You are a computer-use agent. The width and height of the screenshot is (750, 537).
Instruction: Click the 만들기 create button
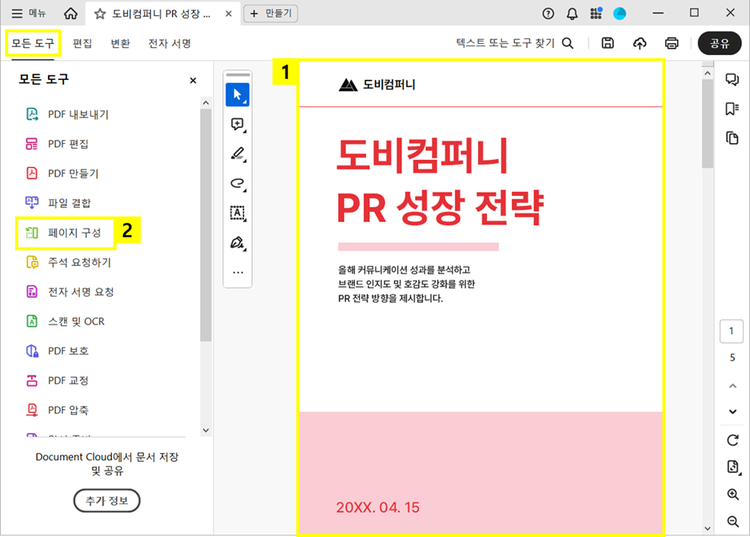click(x=271, y=13)
